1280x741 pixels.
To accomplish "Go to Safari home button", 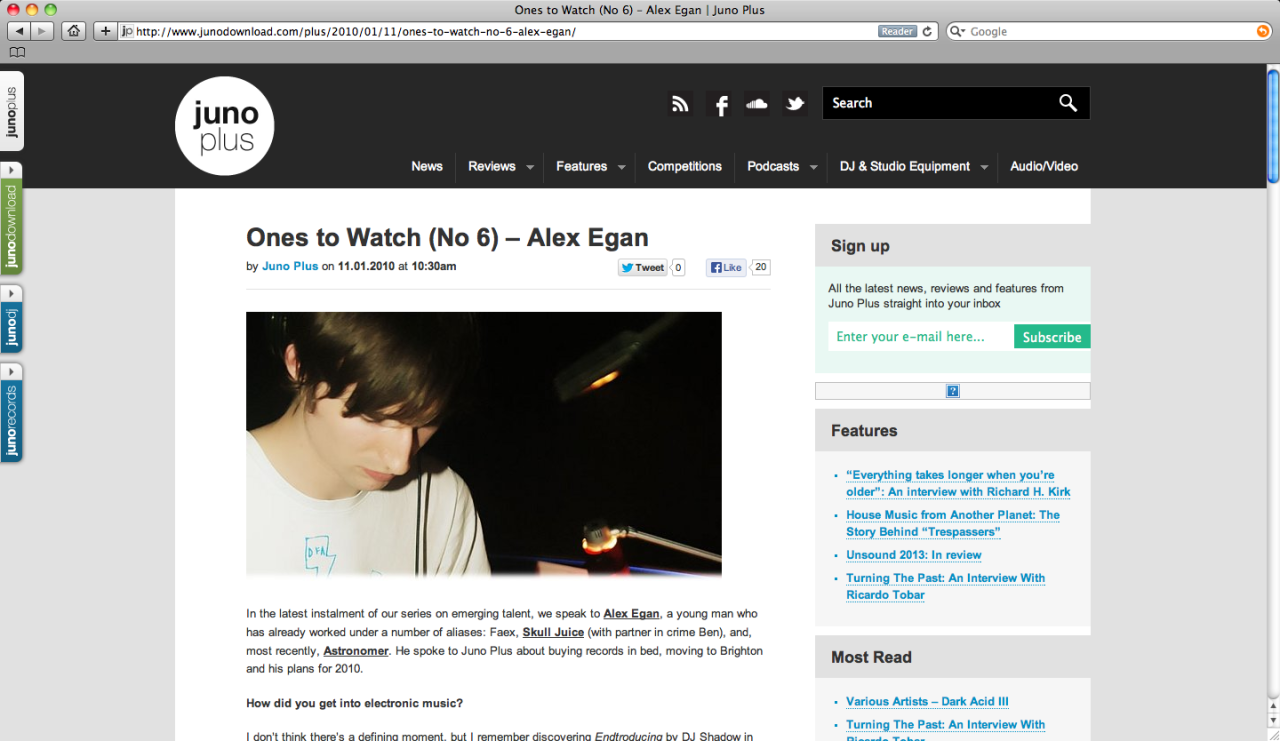I will [73, 31].
